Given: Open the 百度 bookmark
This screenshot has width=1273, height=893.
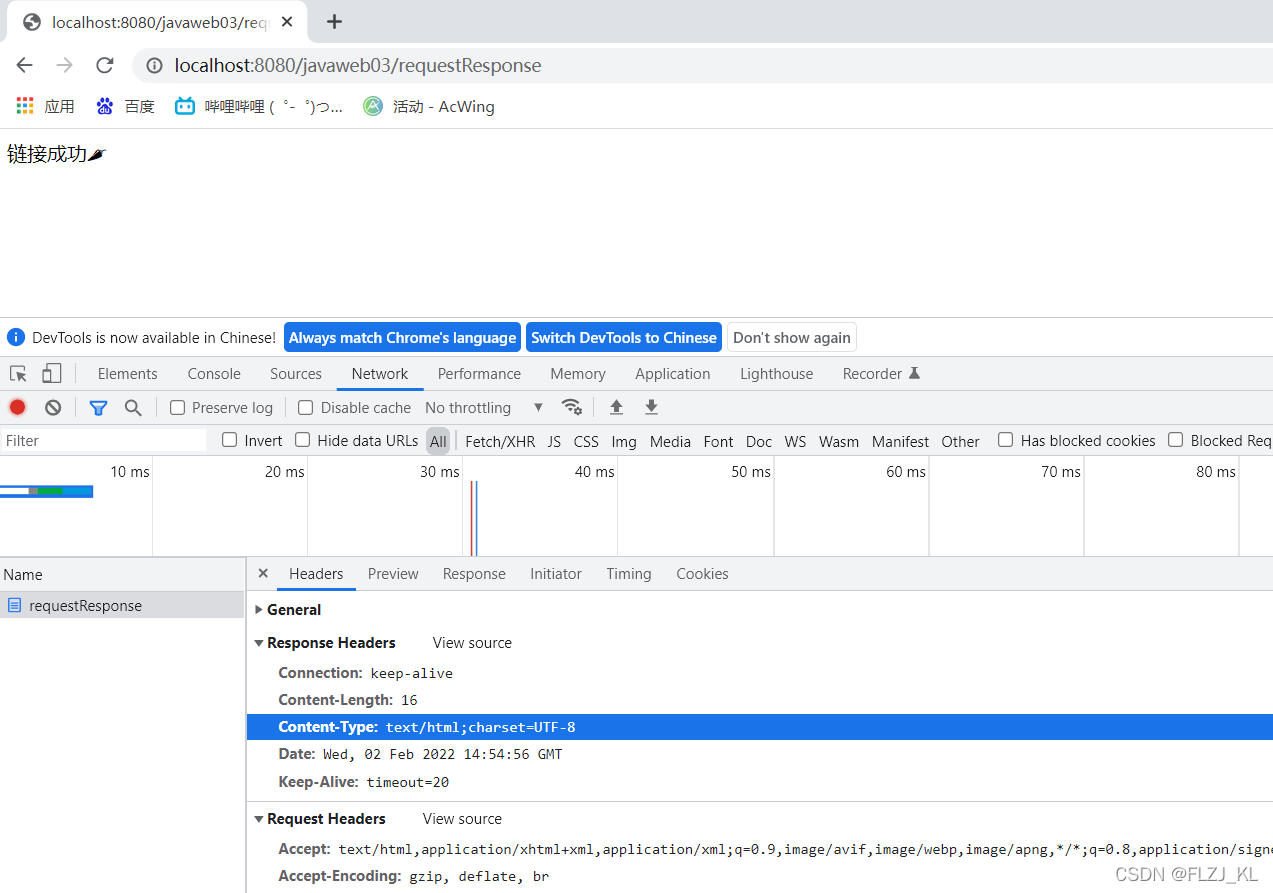Looking at the screenshot, I should click(125, 106).
